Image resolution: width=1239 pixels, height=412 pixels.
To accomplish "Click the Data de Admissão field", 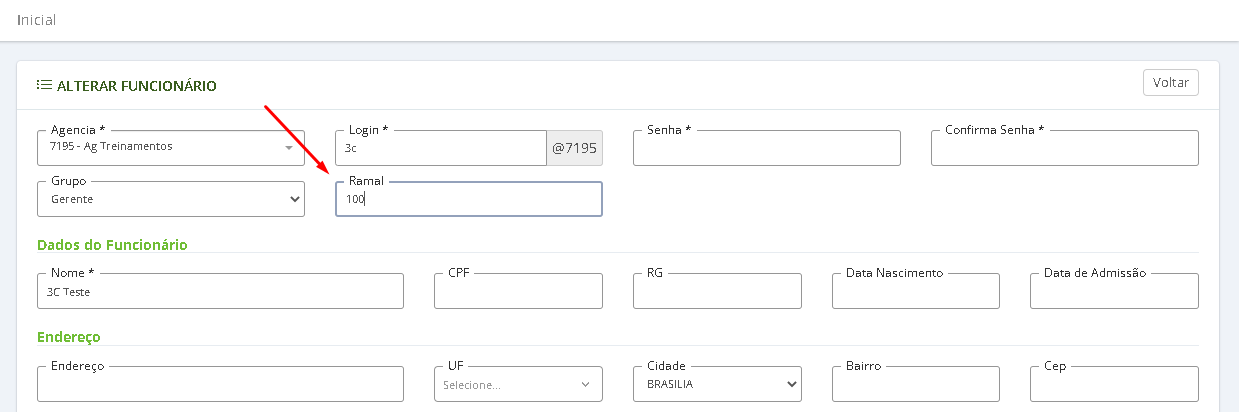I will (x=1114, y=291).
